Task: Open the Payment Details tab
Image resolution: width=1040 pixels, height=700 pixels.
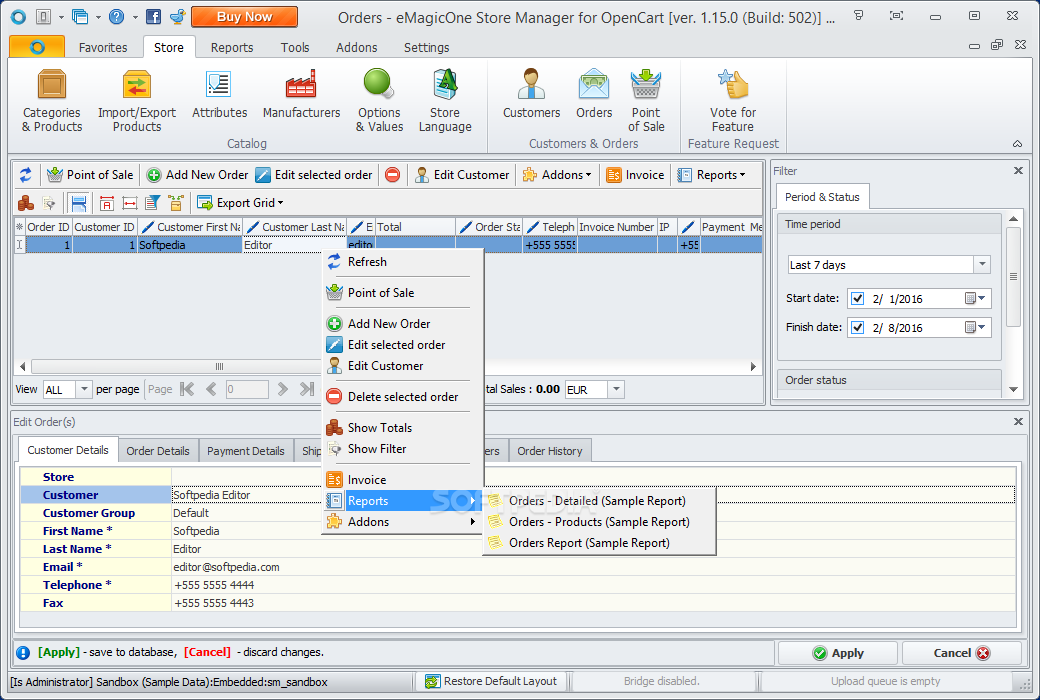Action: tap(245, 451)
